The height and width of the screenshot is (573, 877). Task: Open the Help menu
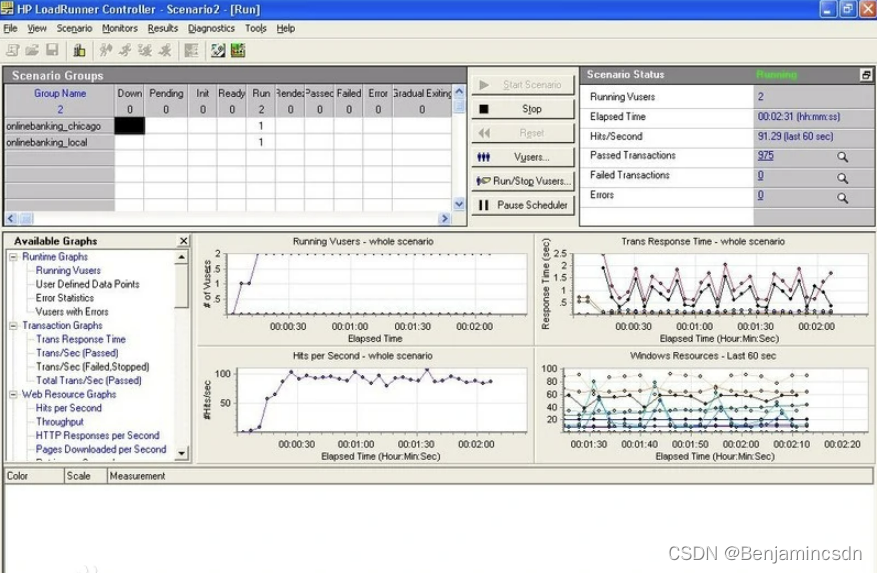[x=286, y=28]
